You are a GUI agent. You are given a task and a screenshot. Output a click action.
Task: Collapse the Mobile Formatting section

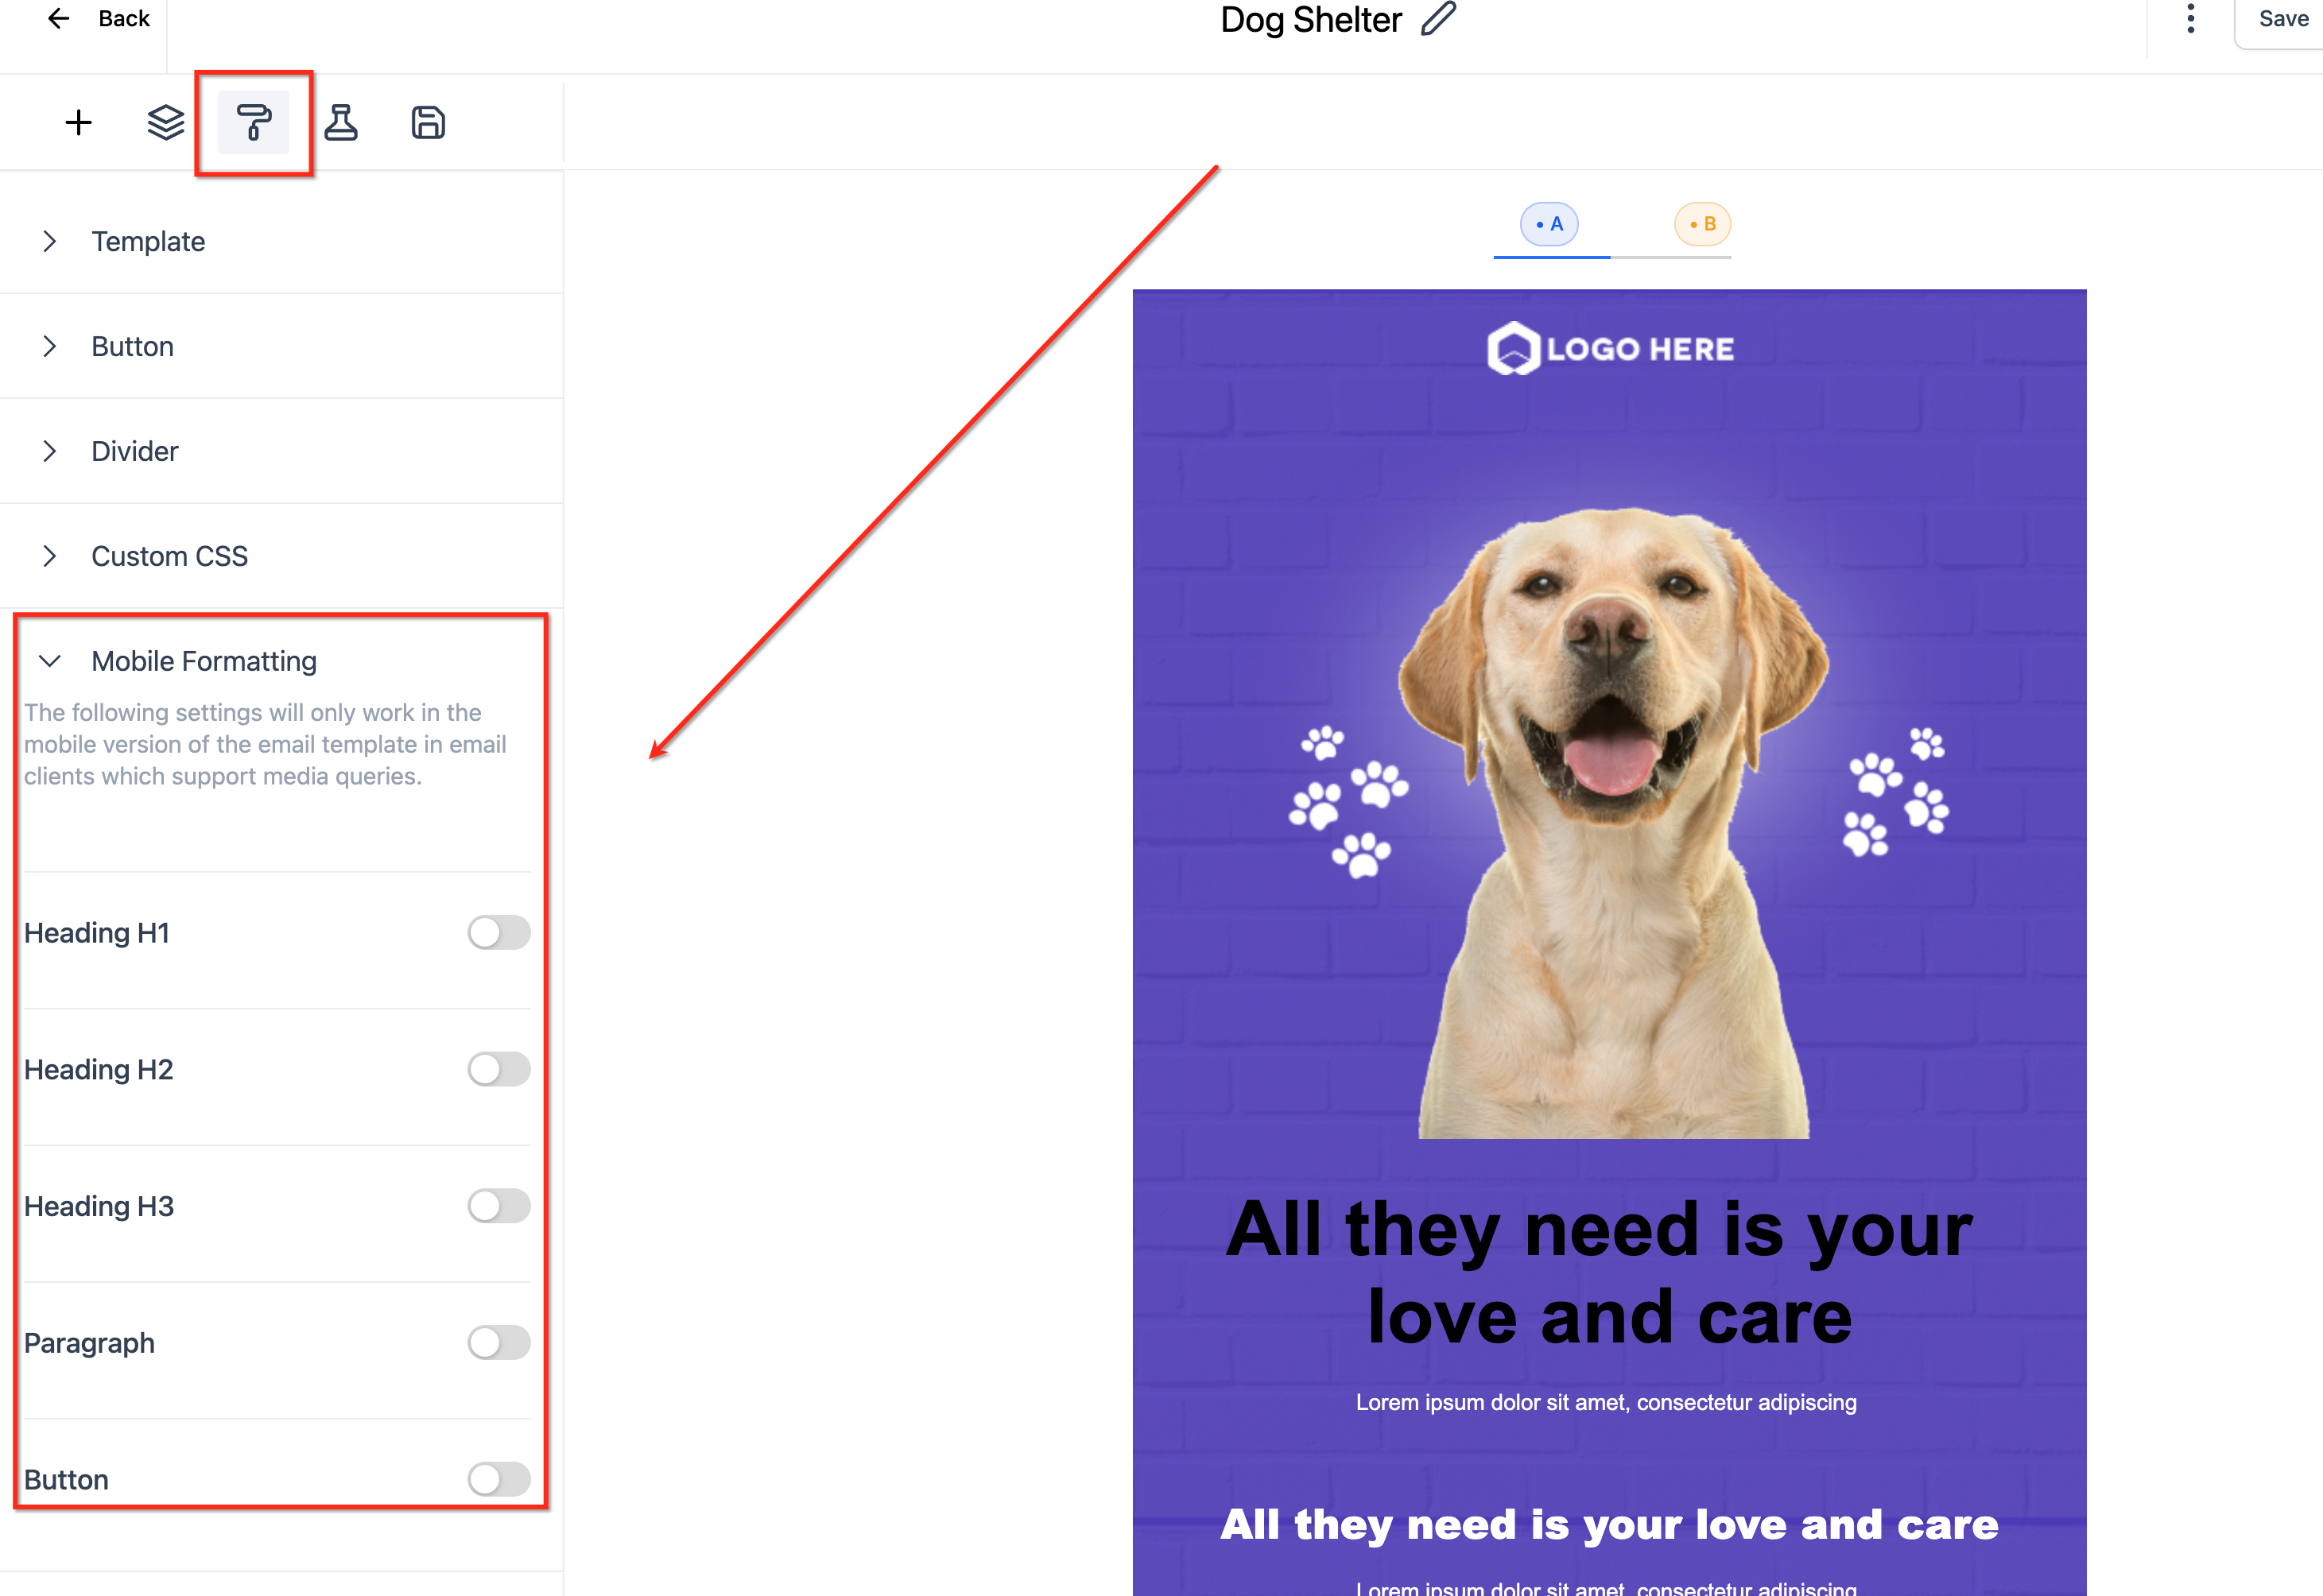203,661
